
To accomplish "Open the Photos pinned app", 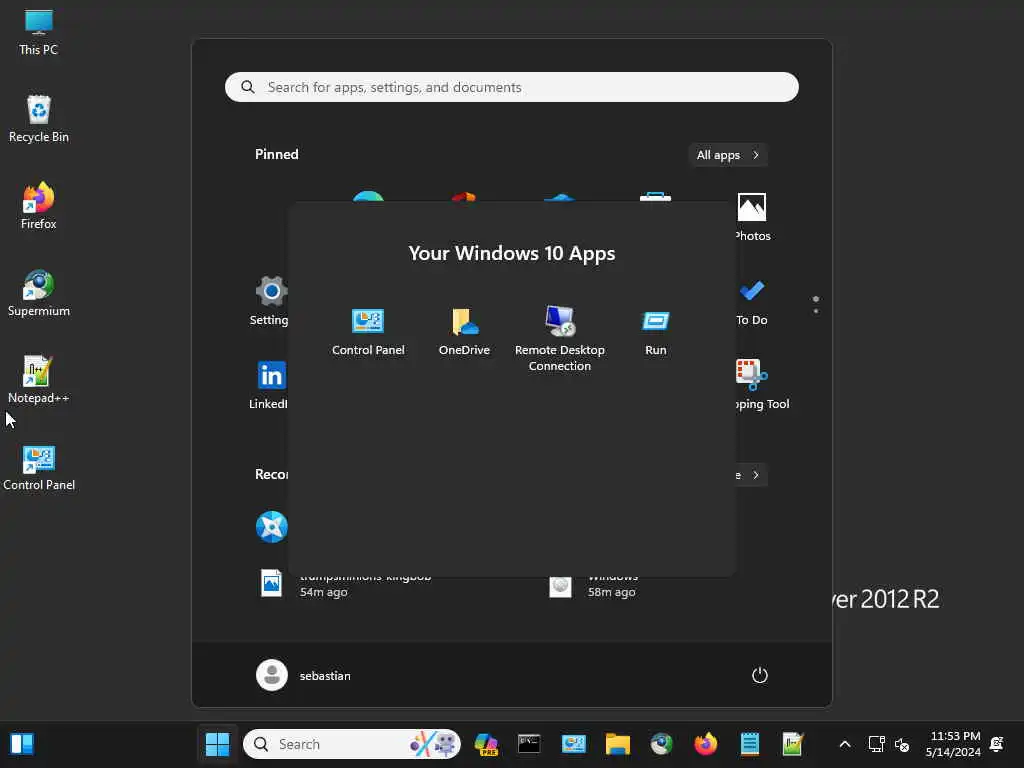I will tap(752, 217).
